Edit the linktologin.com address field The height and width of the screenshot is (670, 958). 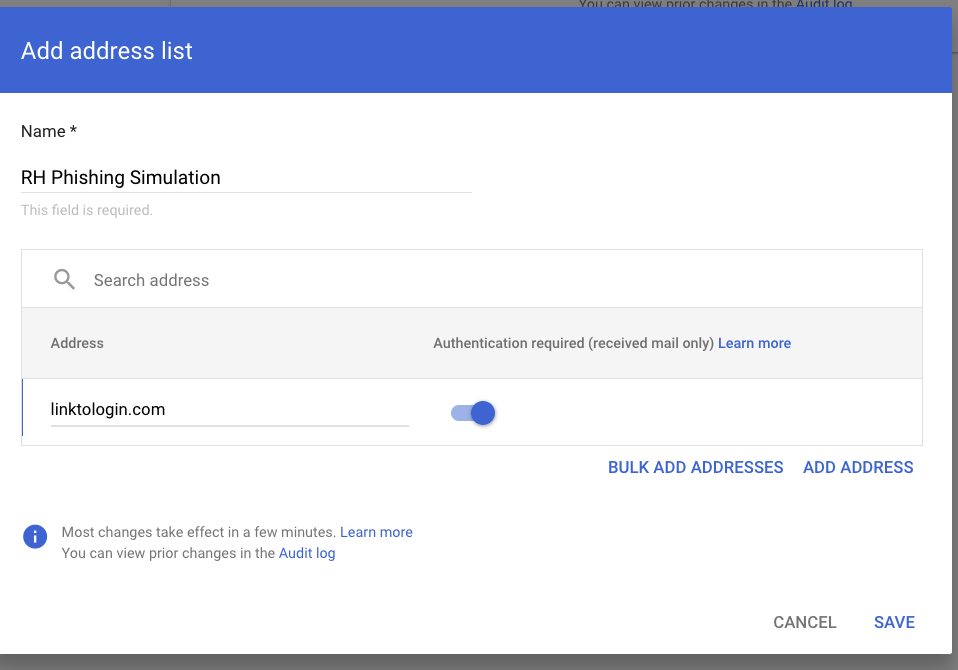click(229, 410)
